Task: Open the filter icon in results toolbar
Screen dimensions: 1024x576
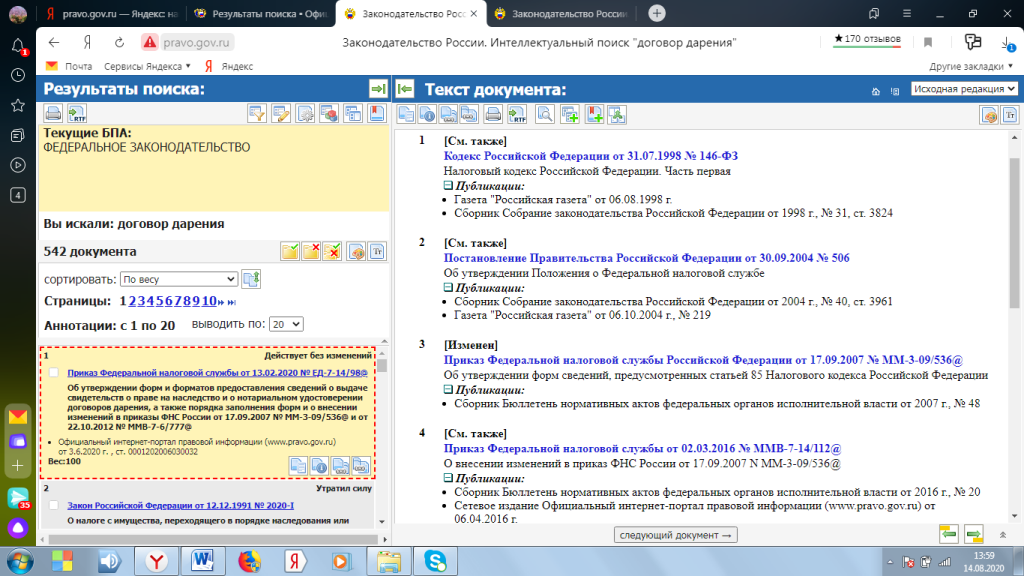Action: click(257, 114)
